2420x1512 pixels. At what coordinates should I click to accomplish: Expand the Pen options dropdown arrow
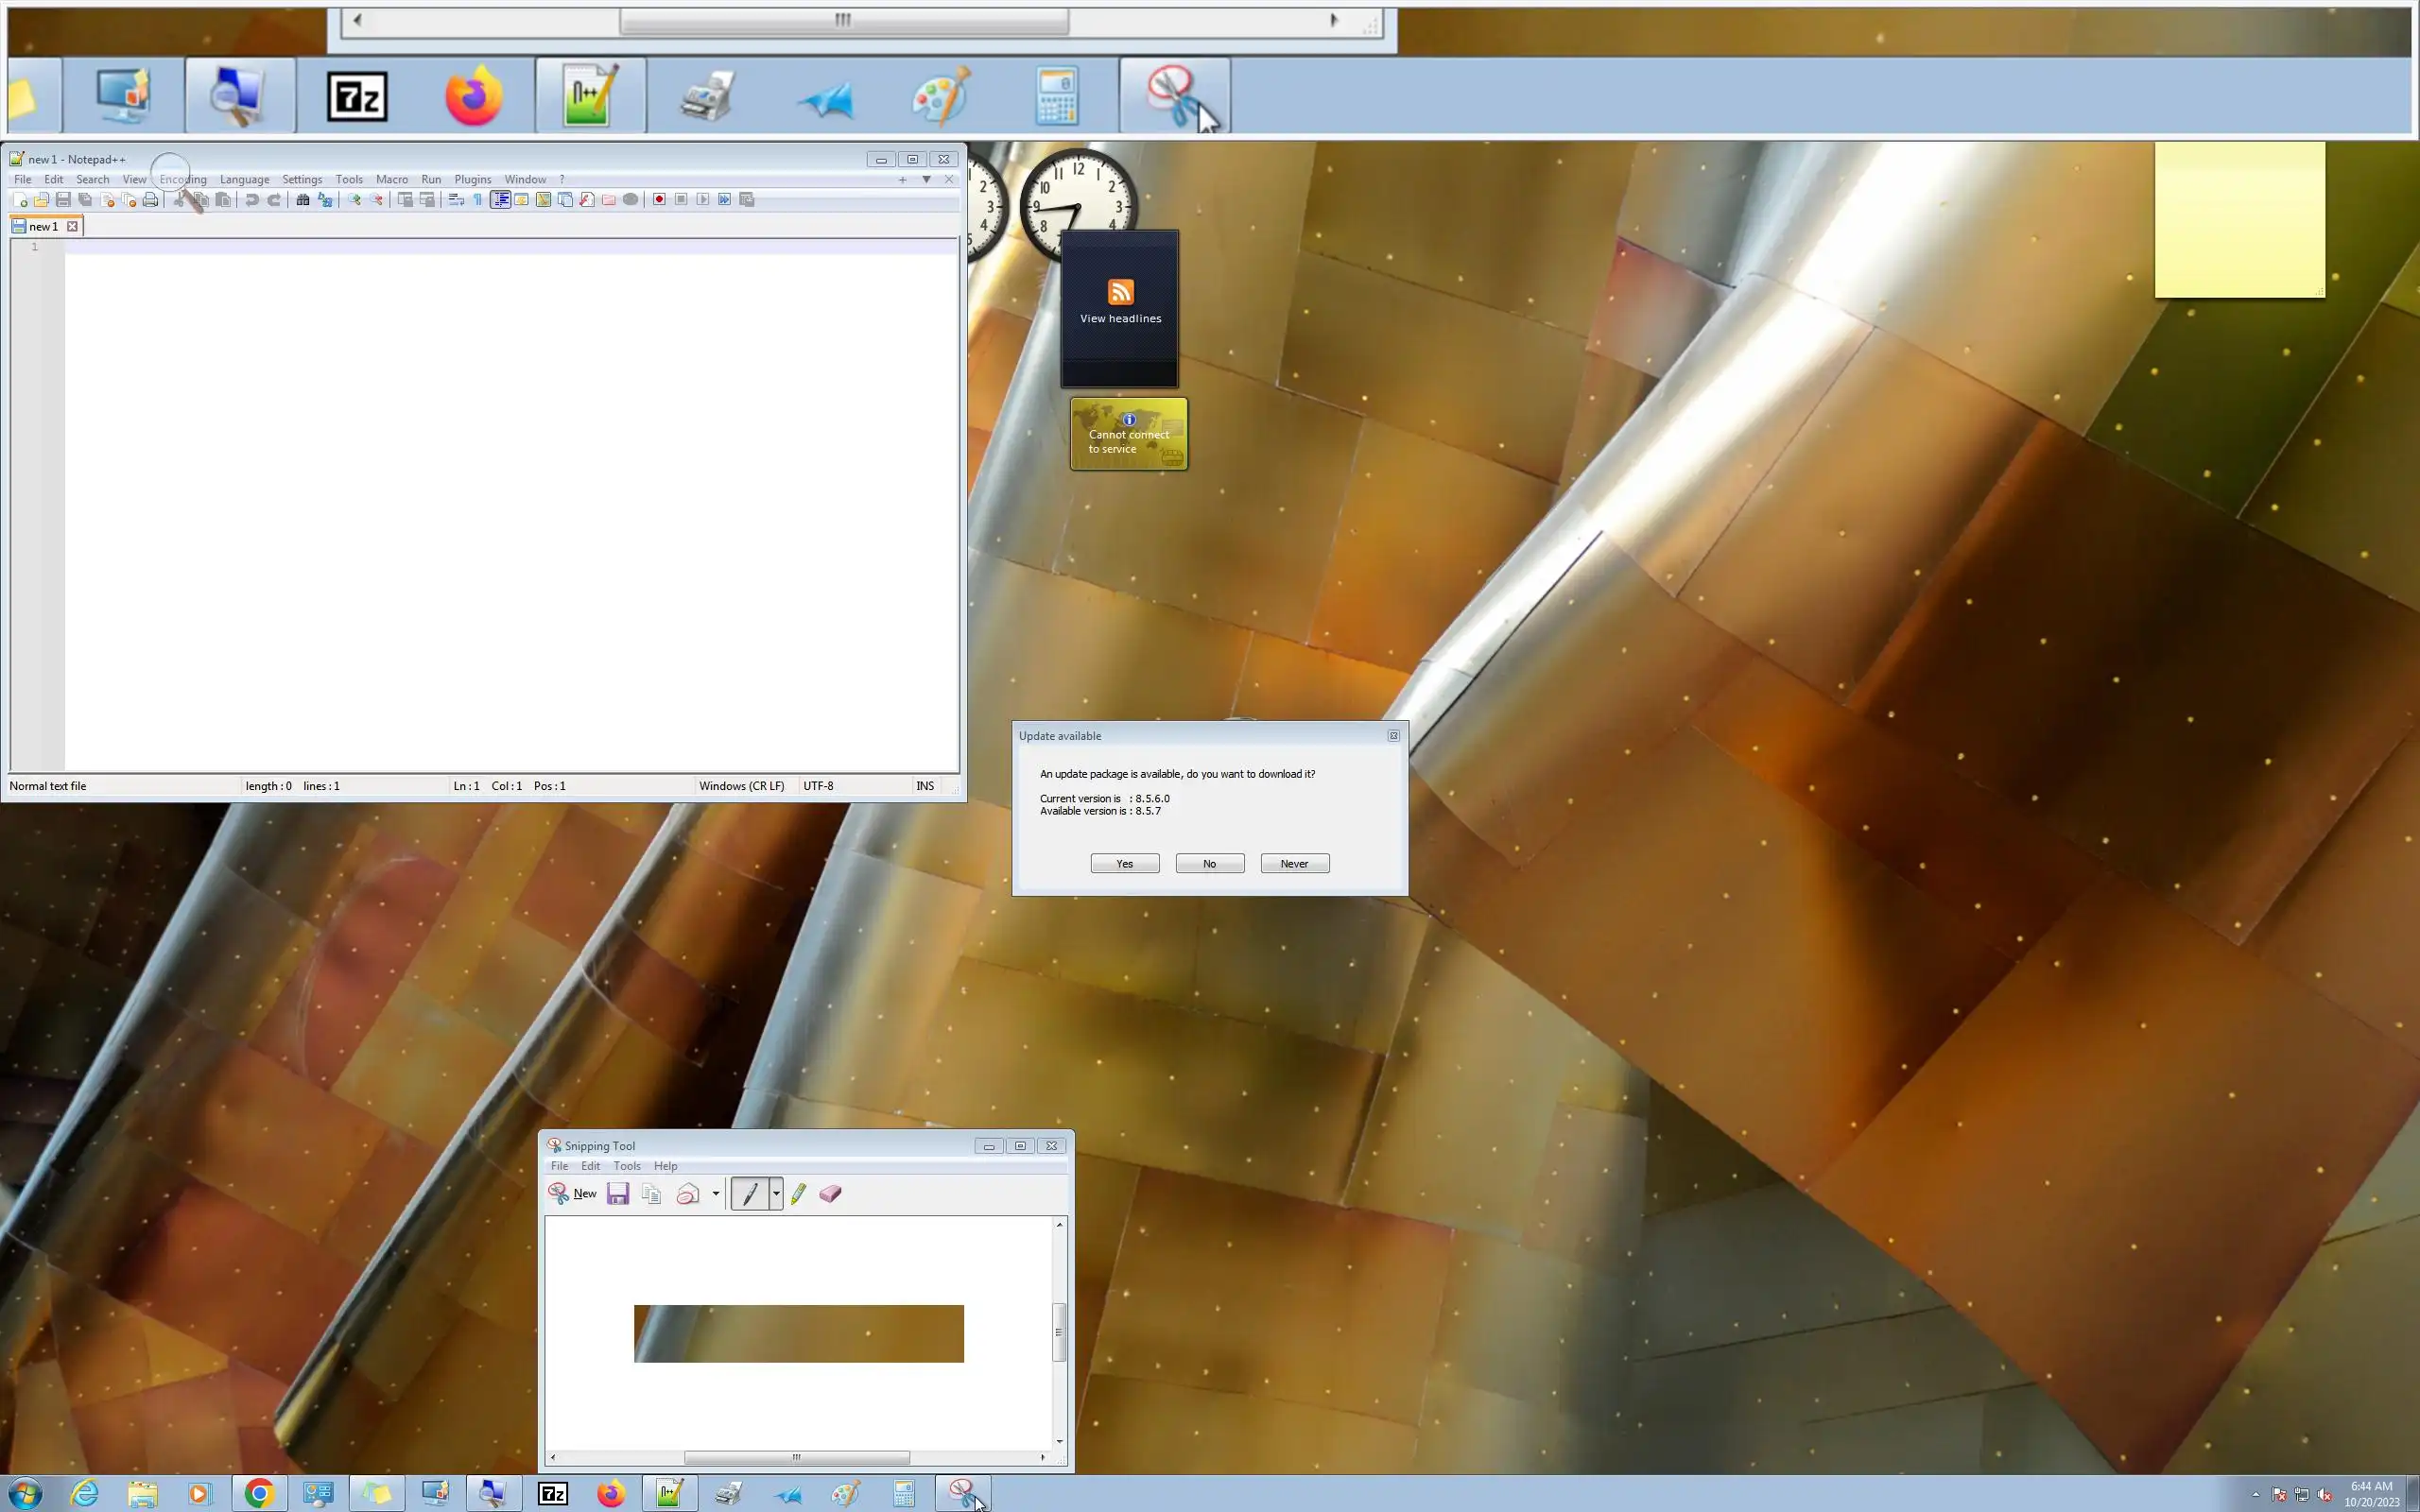[776, 1194]
